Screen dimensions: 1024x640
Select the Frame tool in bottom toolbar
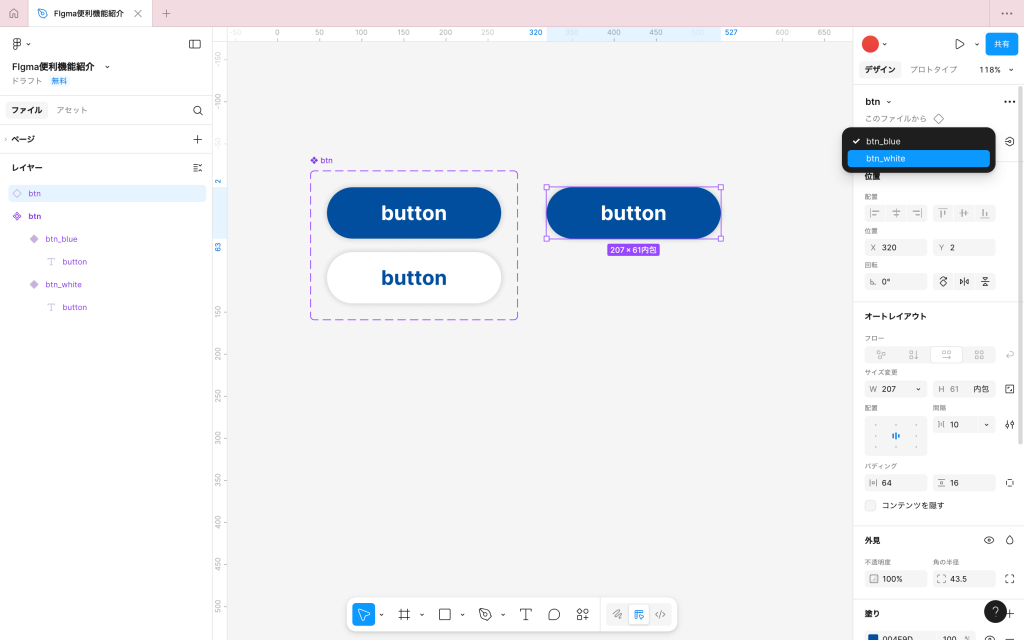click(404, 614)
